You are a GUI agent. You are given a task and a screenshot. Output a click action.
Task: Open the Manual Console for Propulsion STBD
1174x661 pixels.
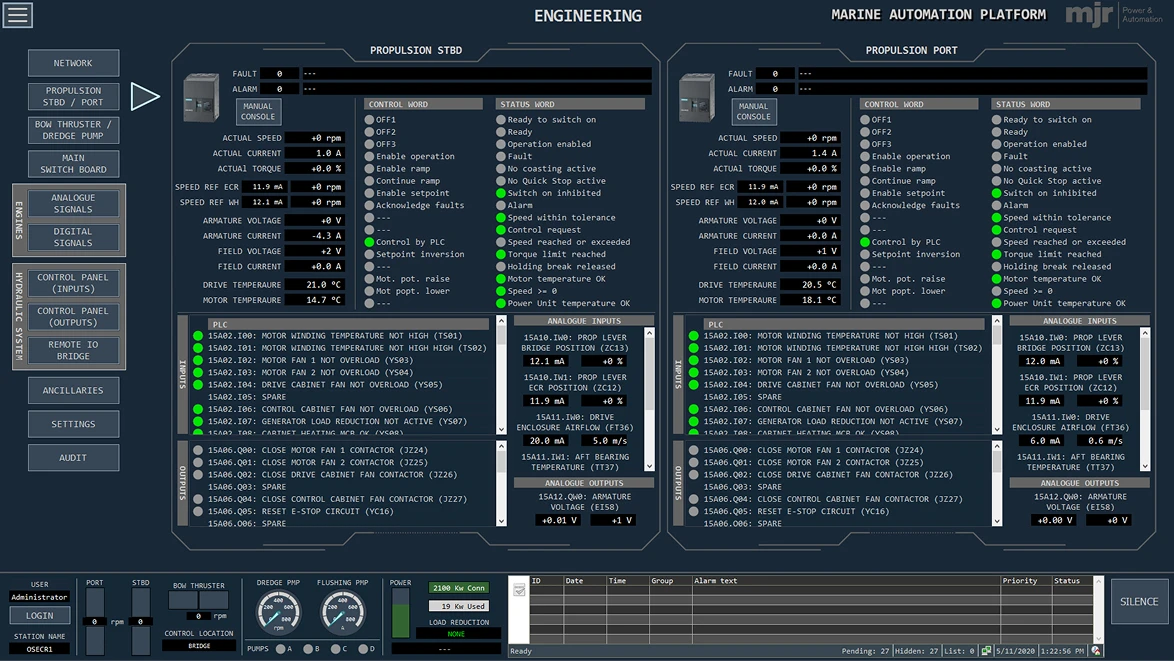[x=258, y=112]
